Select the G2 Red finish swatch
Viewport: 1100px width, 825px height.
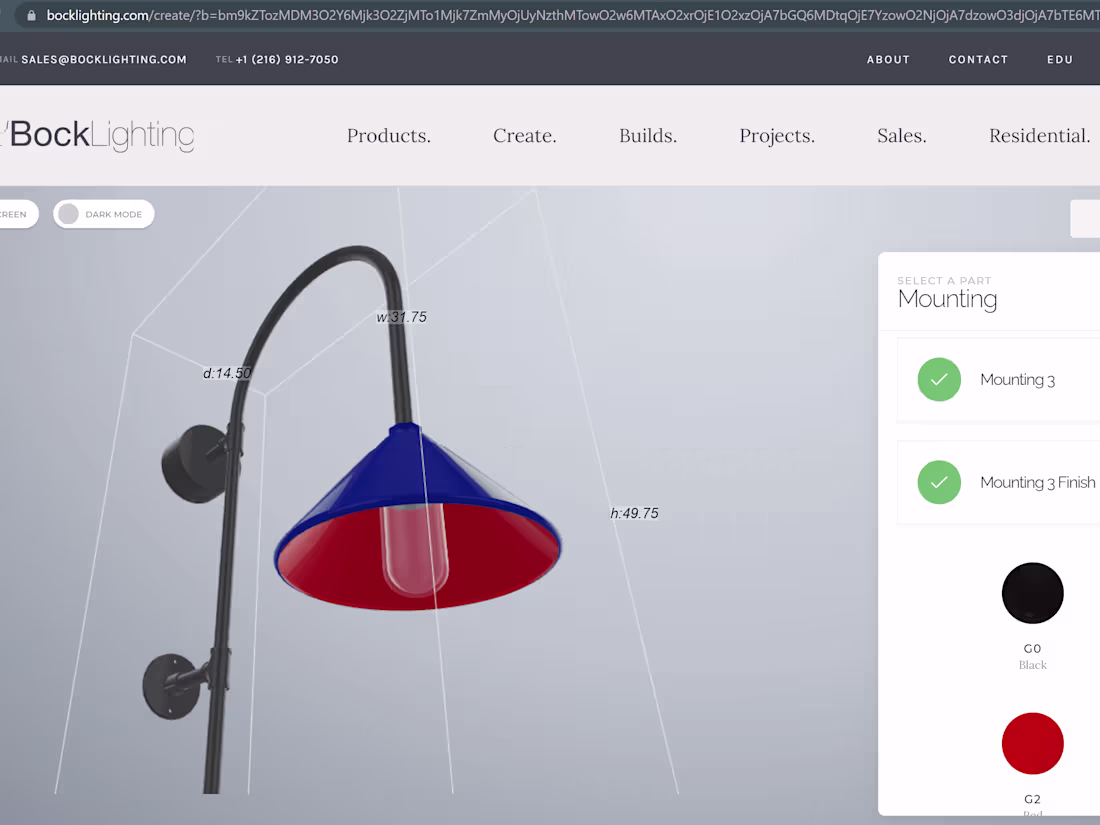pyautogui.click(x=1032, y=743)
